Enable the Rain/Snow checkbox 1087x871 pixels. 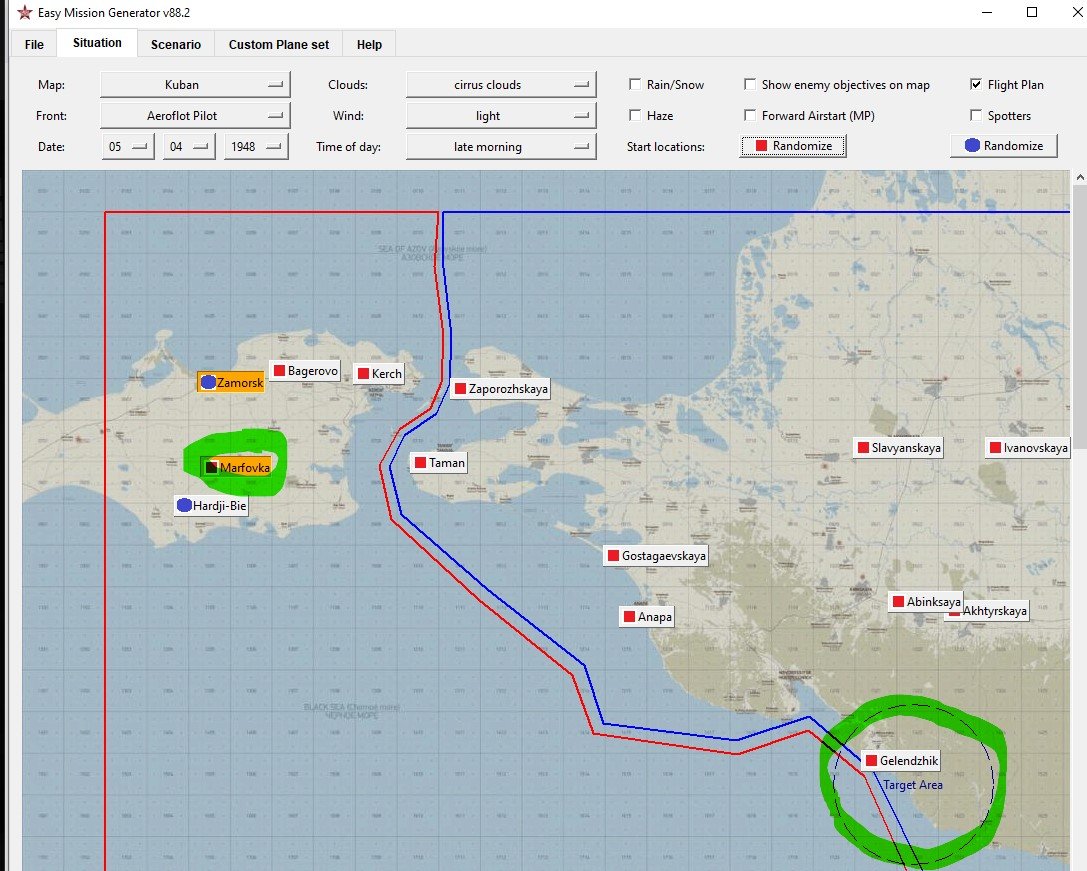coord(635,85)
